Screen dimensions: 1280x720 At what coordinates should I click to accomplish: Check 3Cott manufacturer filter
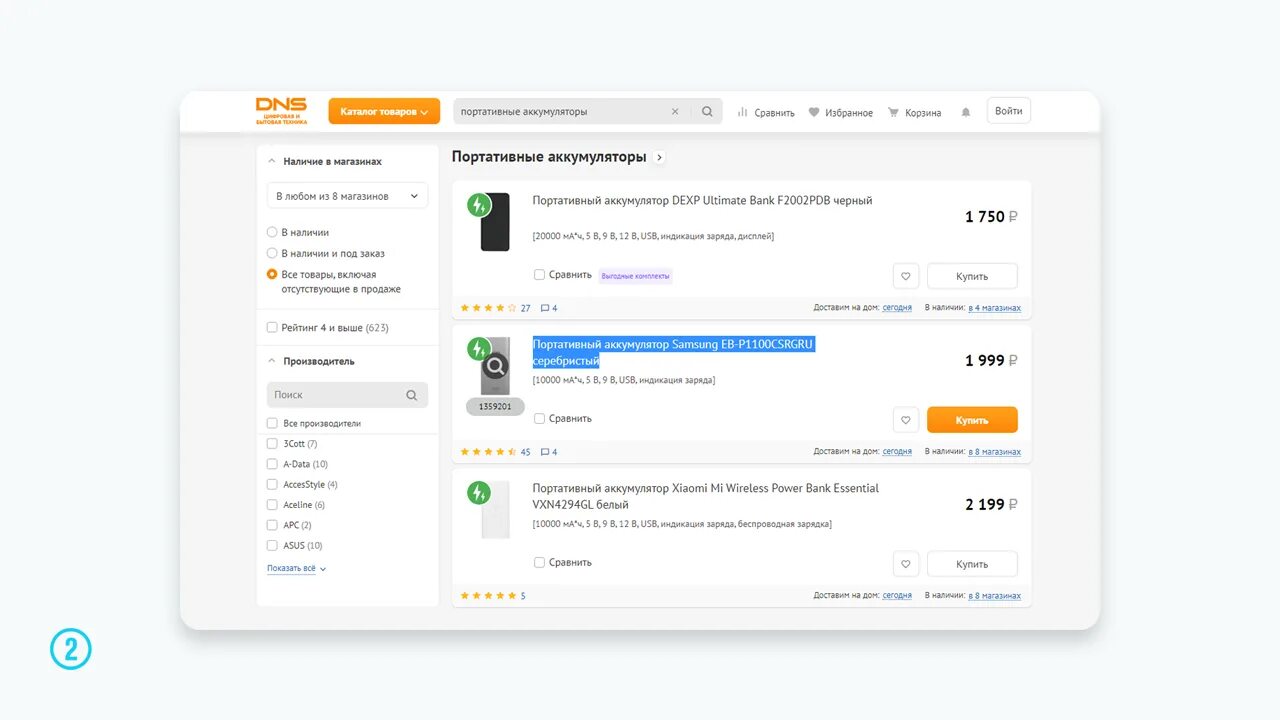pos(272,443)
